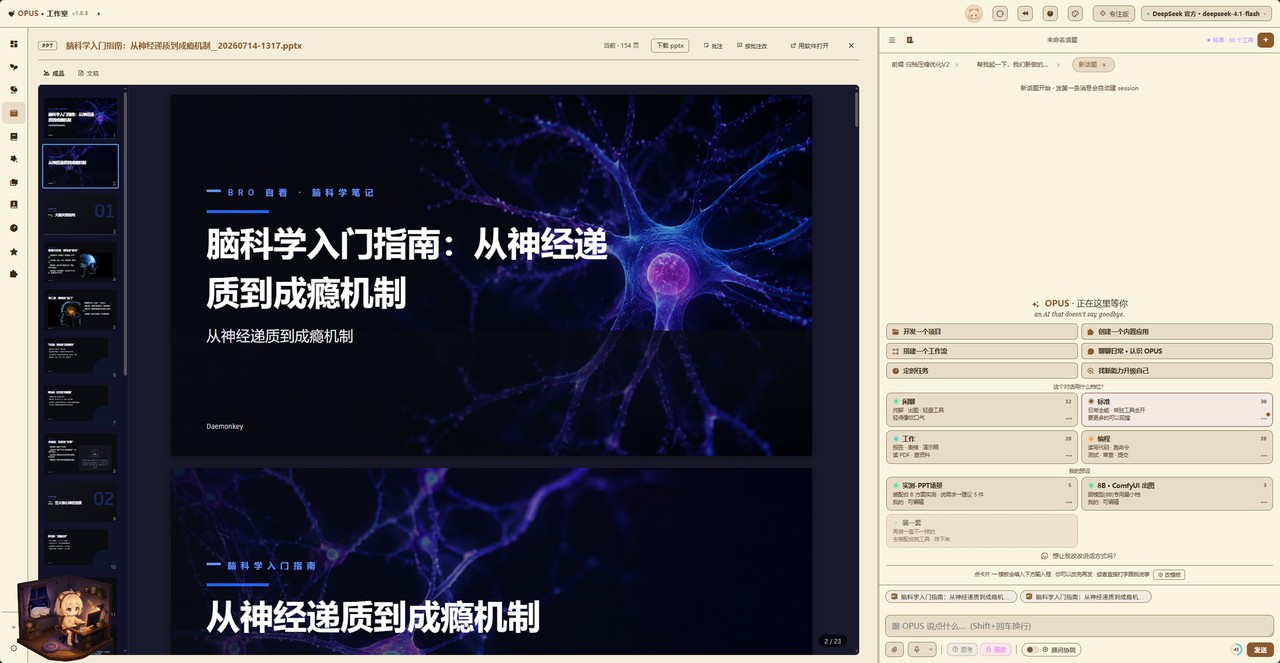Add new topic with the brown plus button
The width and height of the screenshot is (1280, 663).
click(1265, 40)
